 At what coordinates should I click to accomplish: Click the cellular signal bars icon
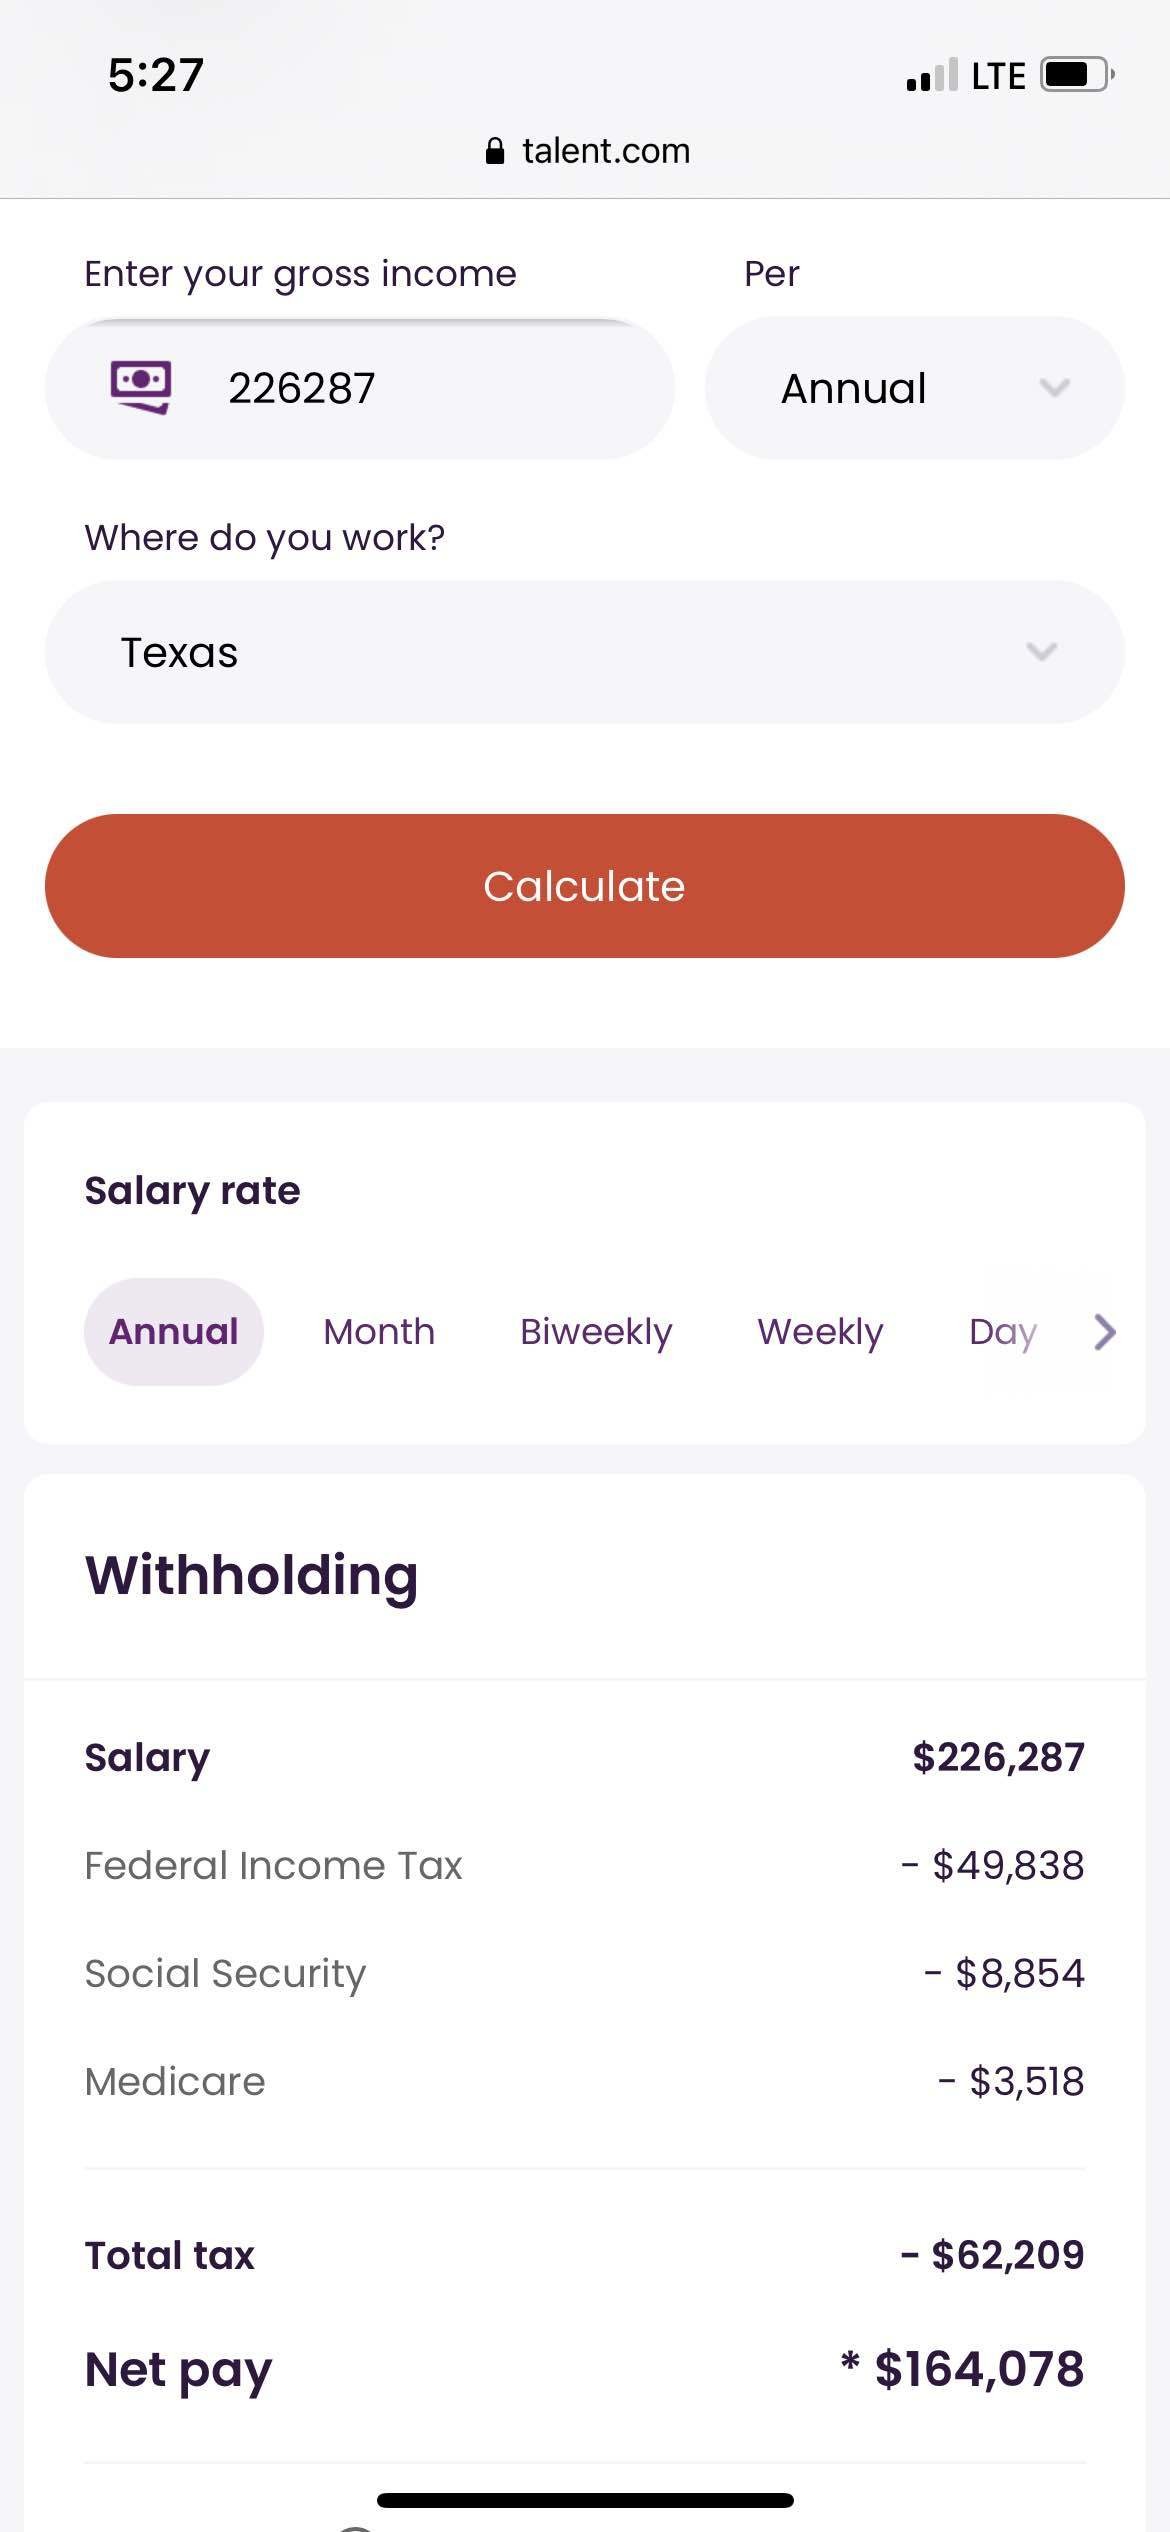coord(928,74)
